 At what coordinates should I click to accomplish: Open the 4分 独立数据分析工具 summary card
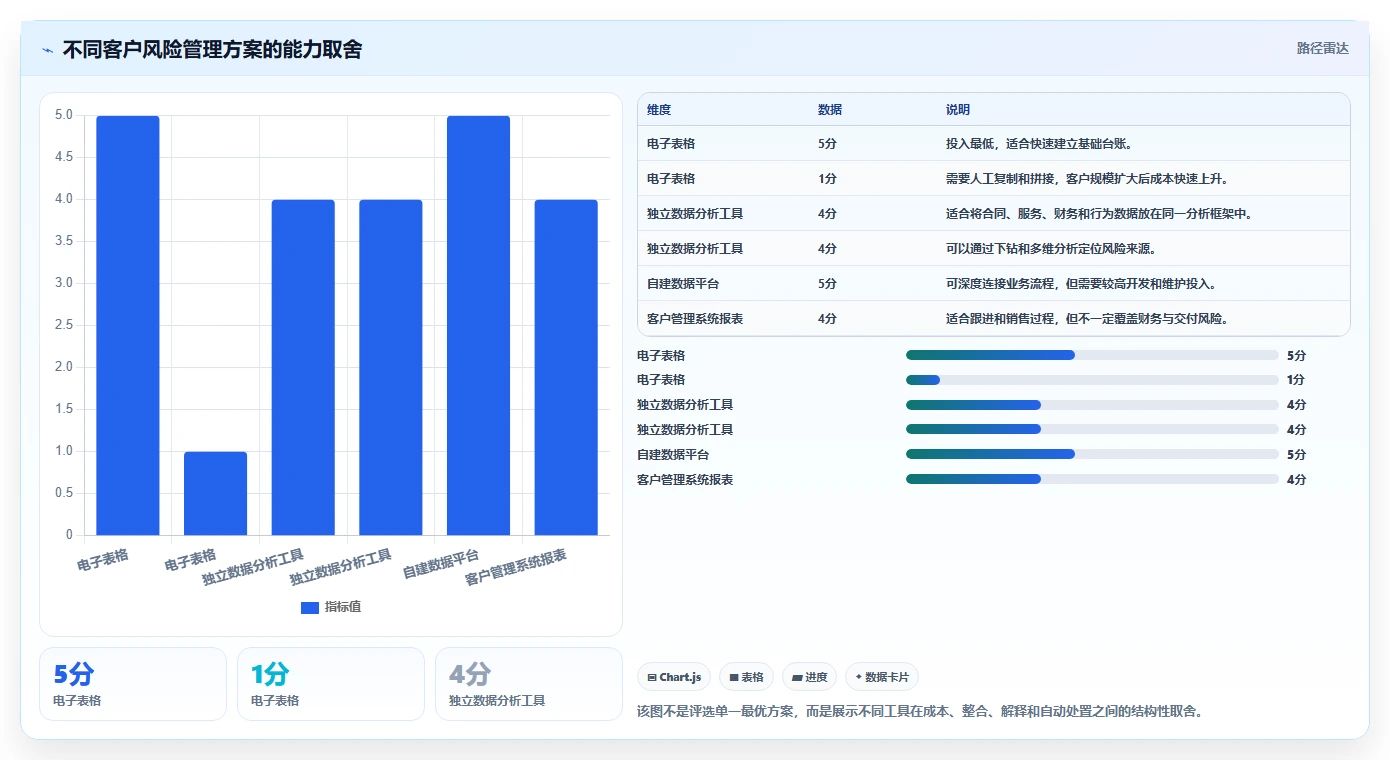click(529, 684)
